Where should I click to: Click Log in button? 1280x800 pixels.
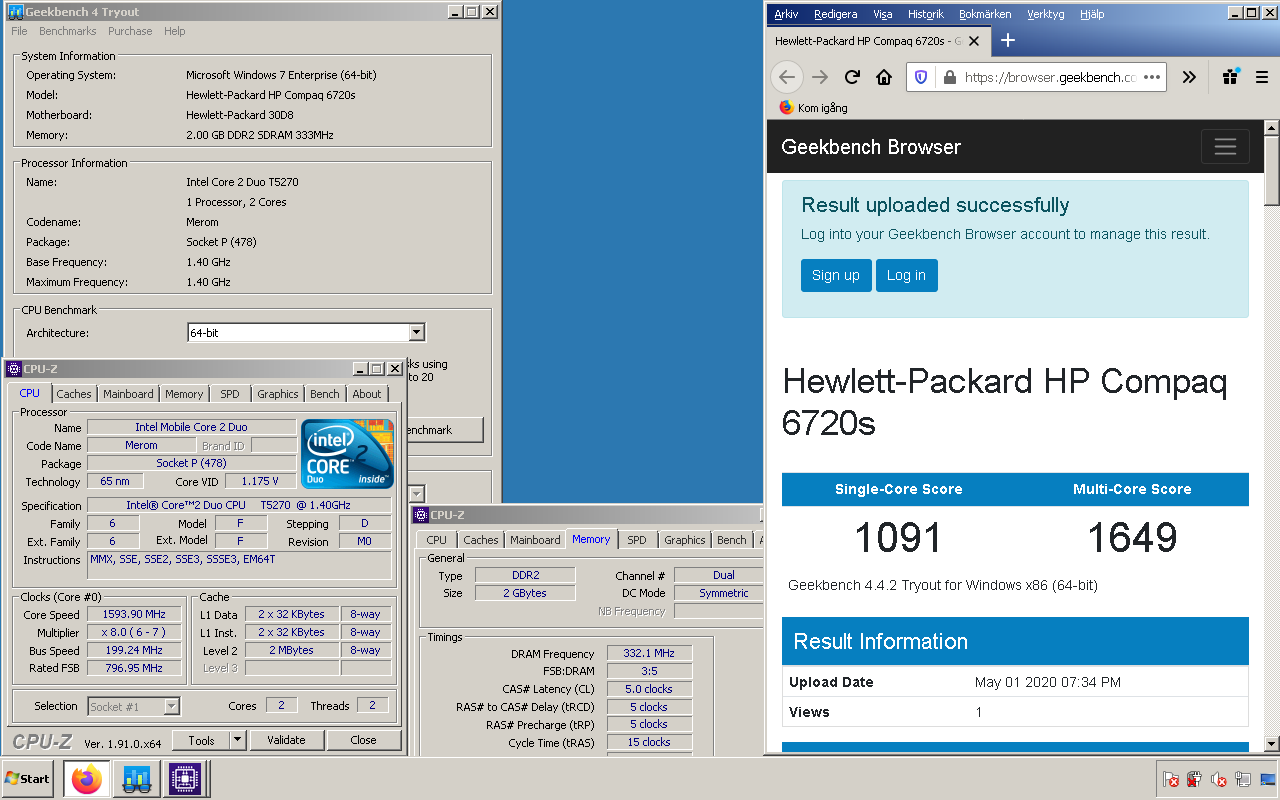pos(906,275)
